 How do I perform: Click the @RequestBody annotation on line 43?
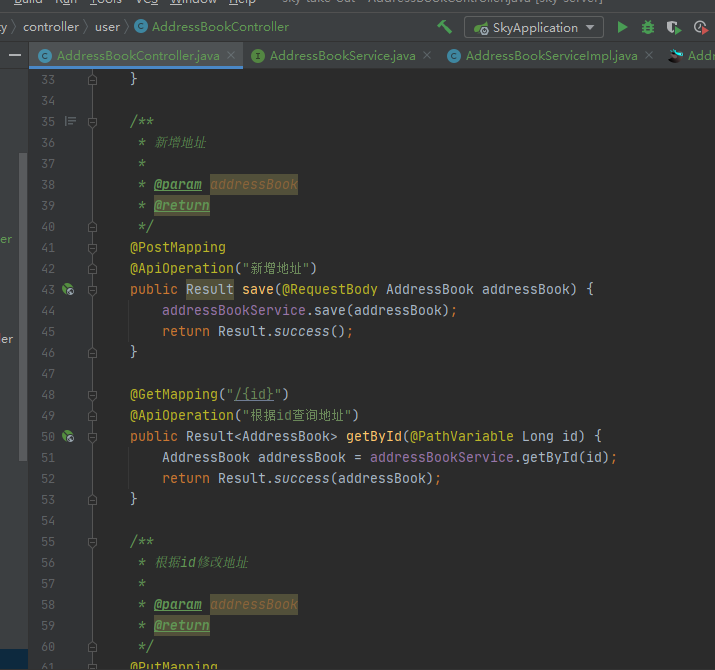pyautogui.click(x=330, y=289)
